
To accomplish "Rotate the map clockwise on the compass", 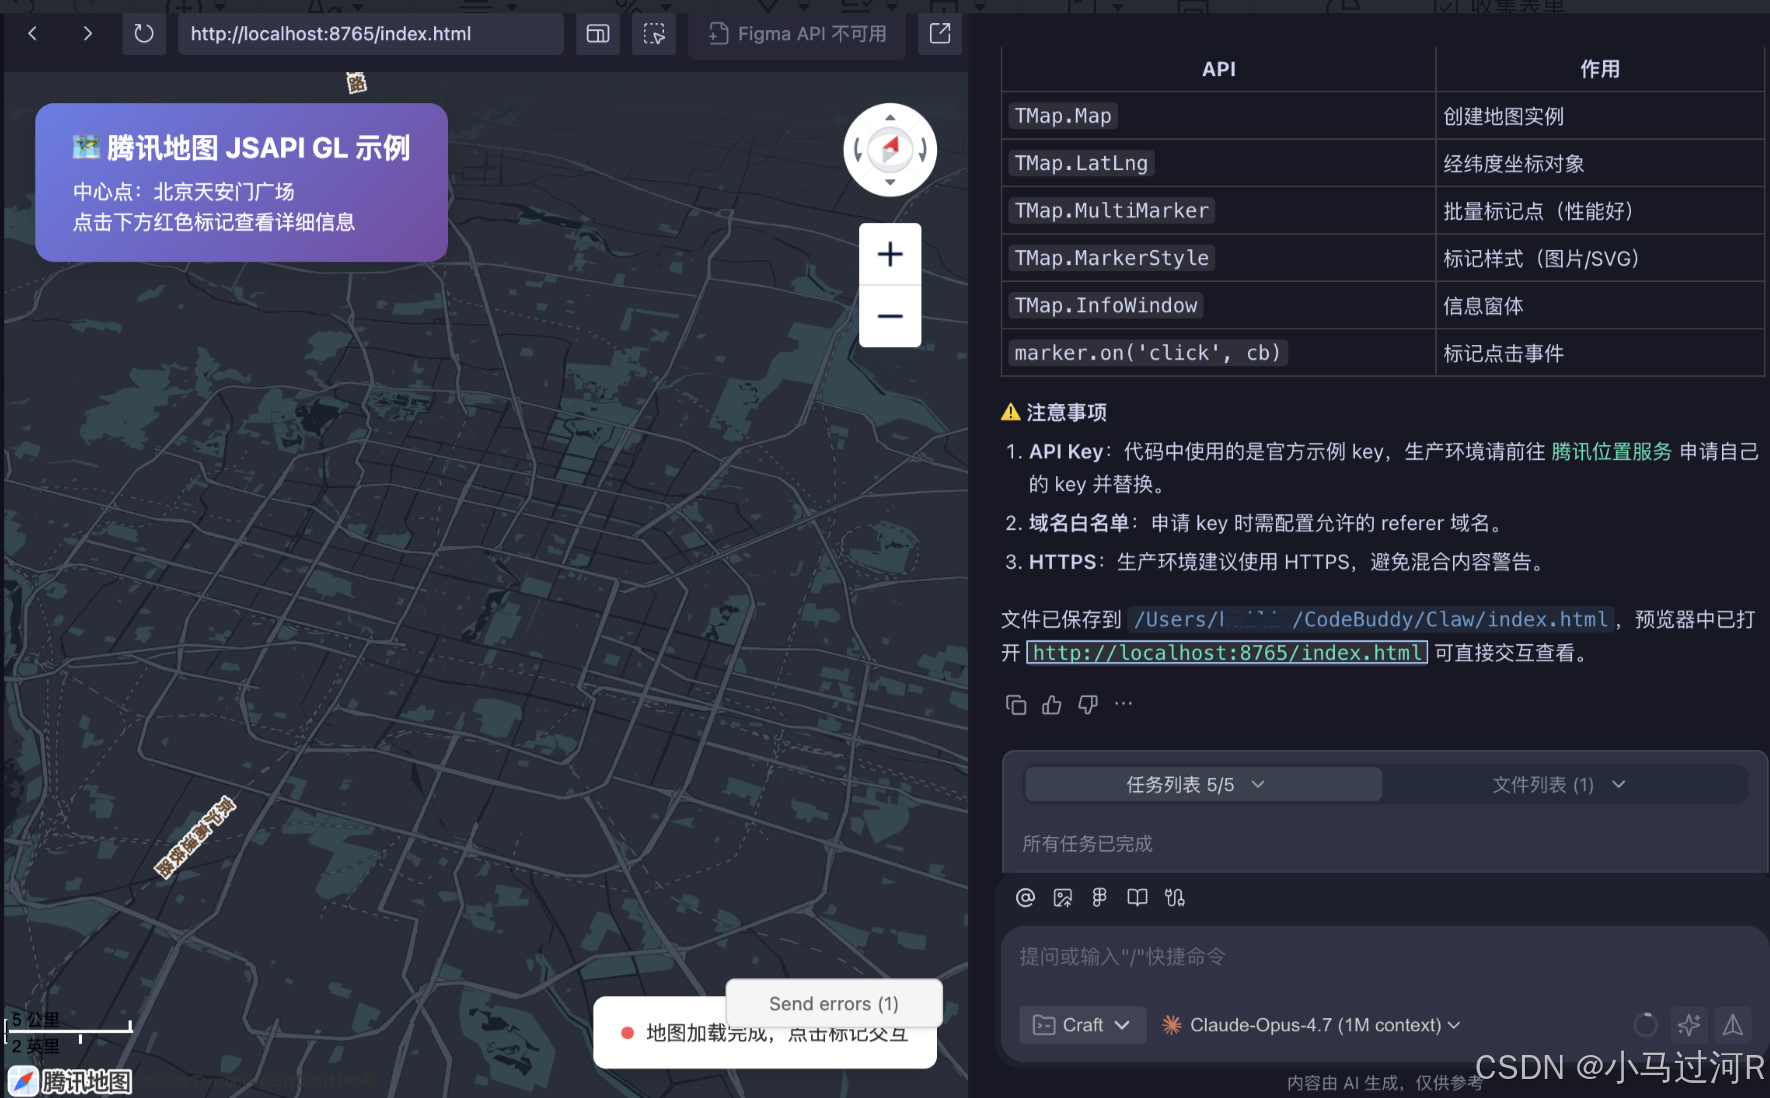I will click(923, 151).
